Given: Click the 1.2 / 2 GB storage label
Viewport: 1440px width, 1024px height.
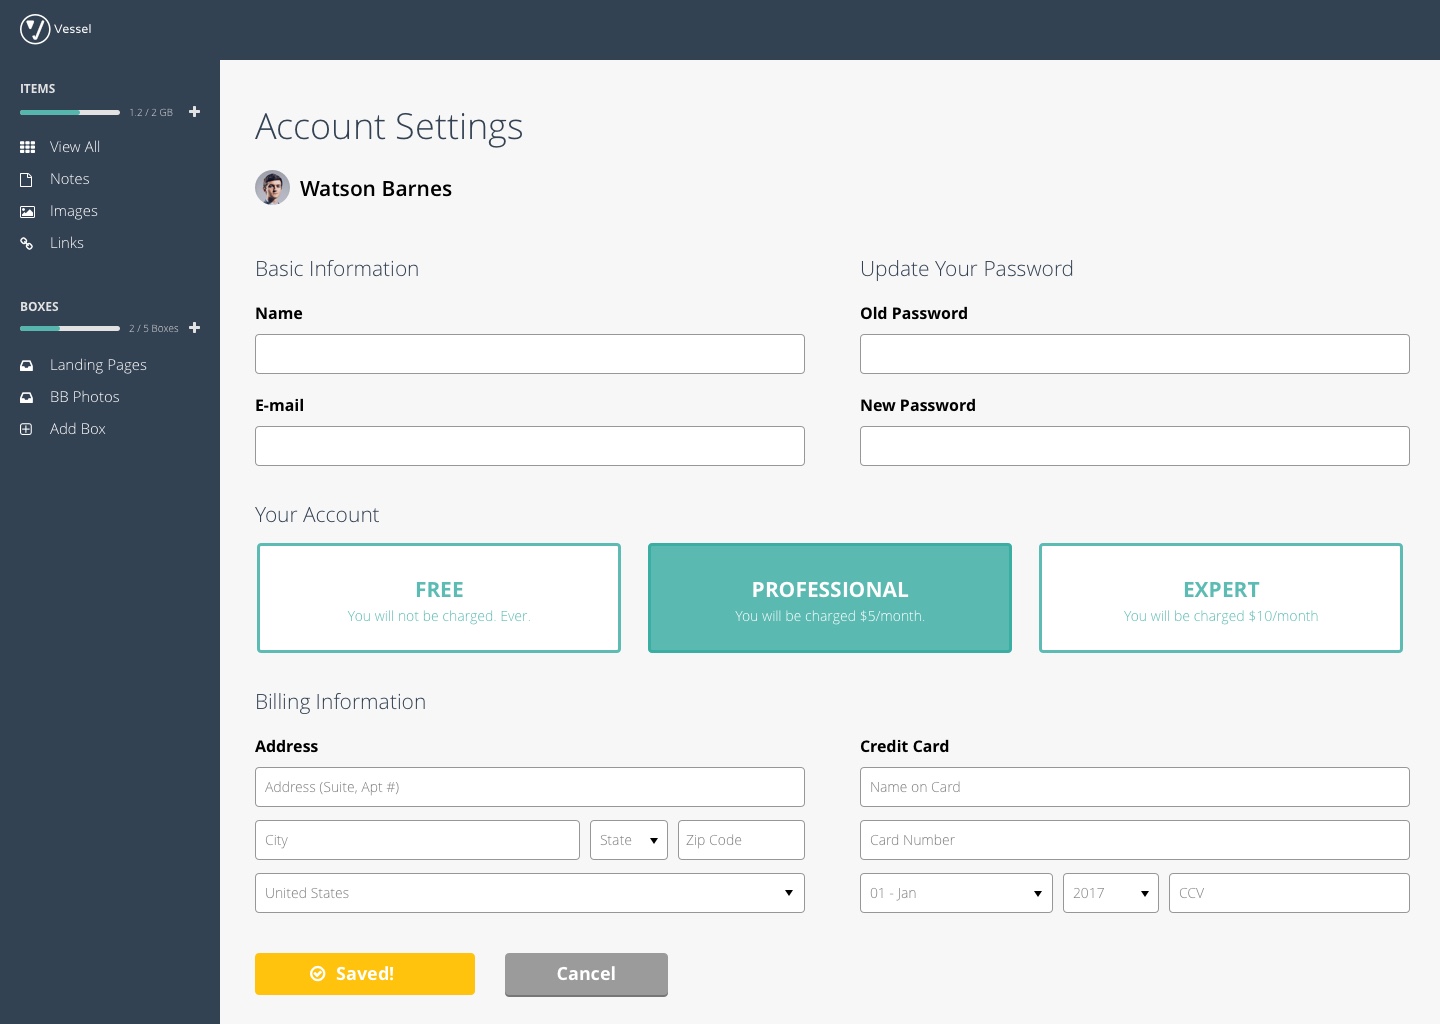Looking at the screenshot, I should coord(151,113).
